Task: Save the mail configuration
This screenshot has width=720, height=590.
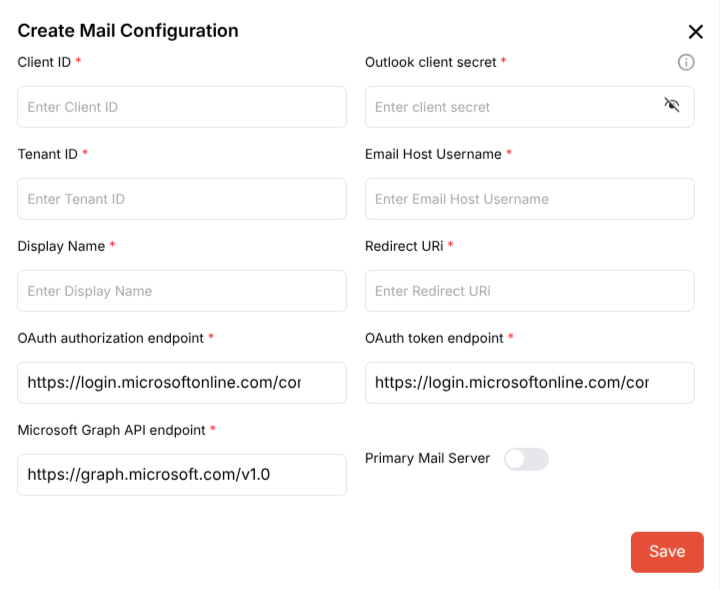Action: click(x=667, y=551)
